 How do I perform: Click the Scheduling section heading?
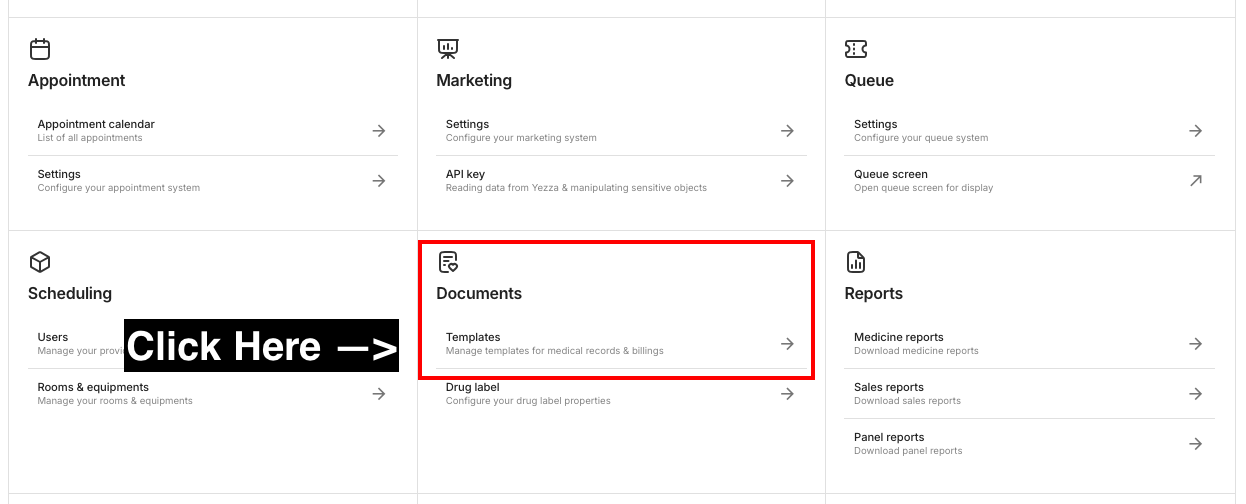pyautogui.click(x=70, y=294)
